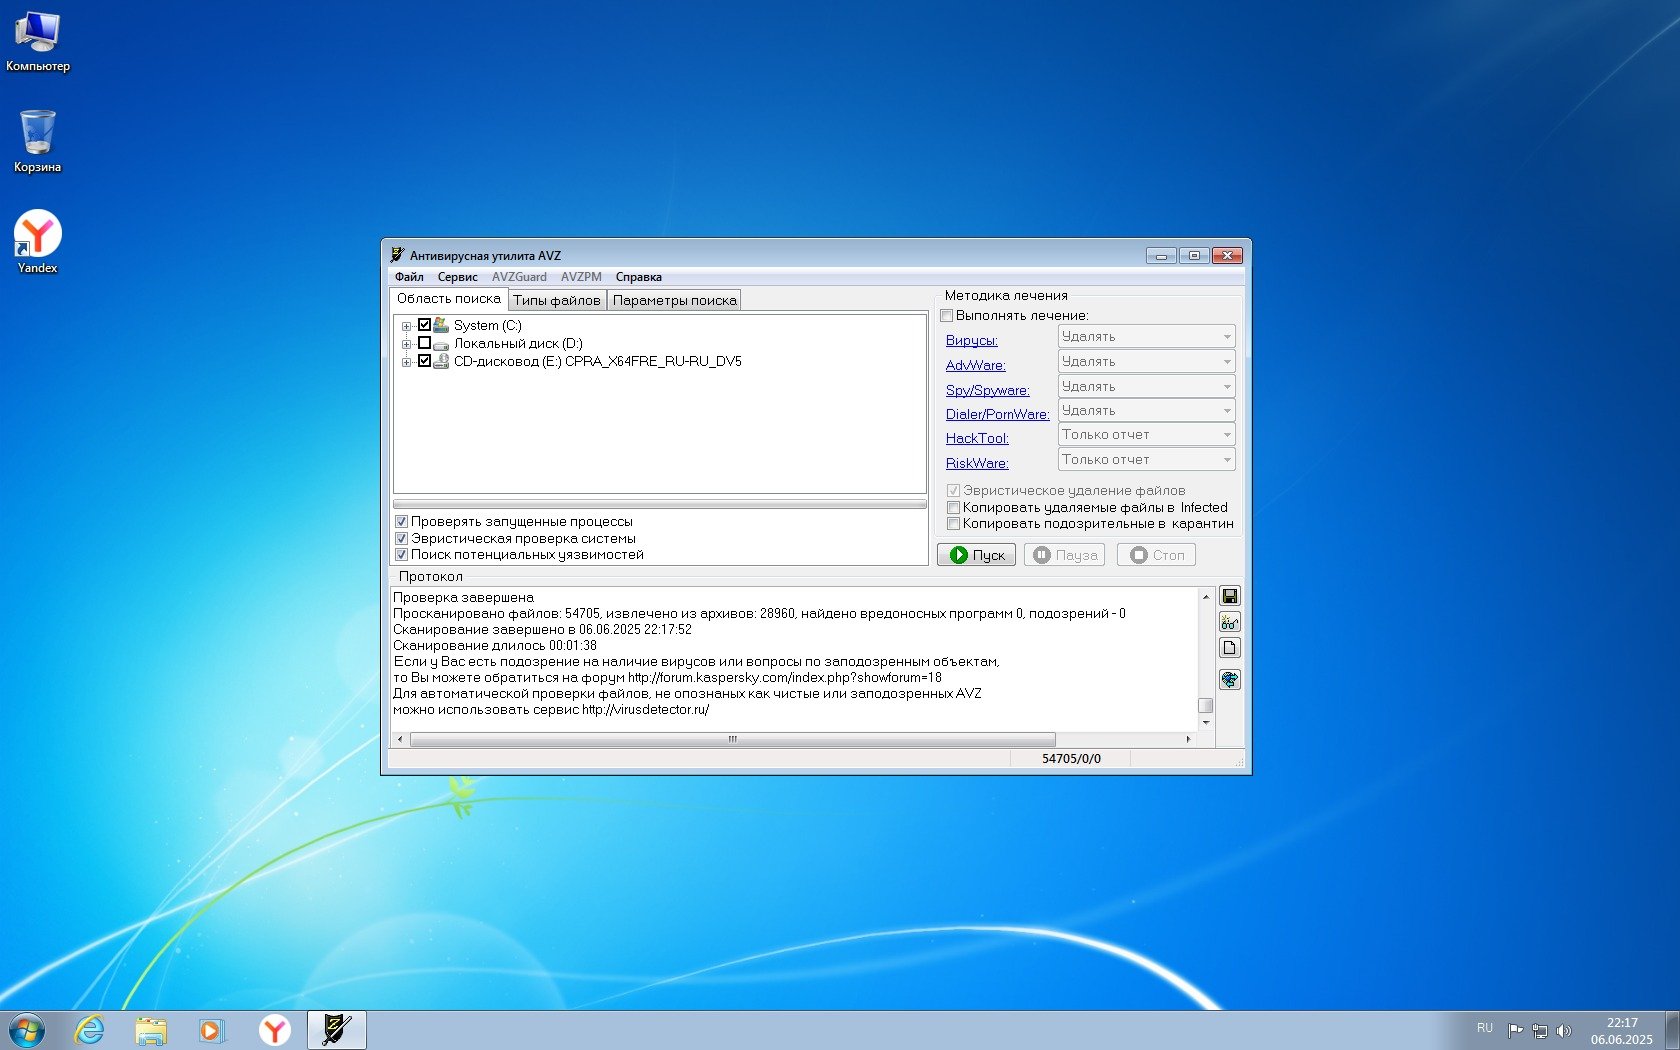Click the AVZ icon in the taskbar
Viewport: 1680px width, 1050px height.
coord(336,1030)
